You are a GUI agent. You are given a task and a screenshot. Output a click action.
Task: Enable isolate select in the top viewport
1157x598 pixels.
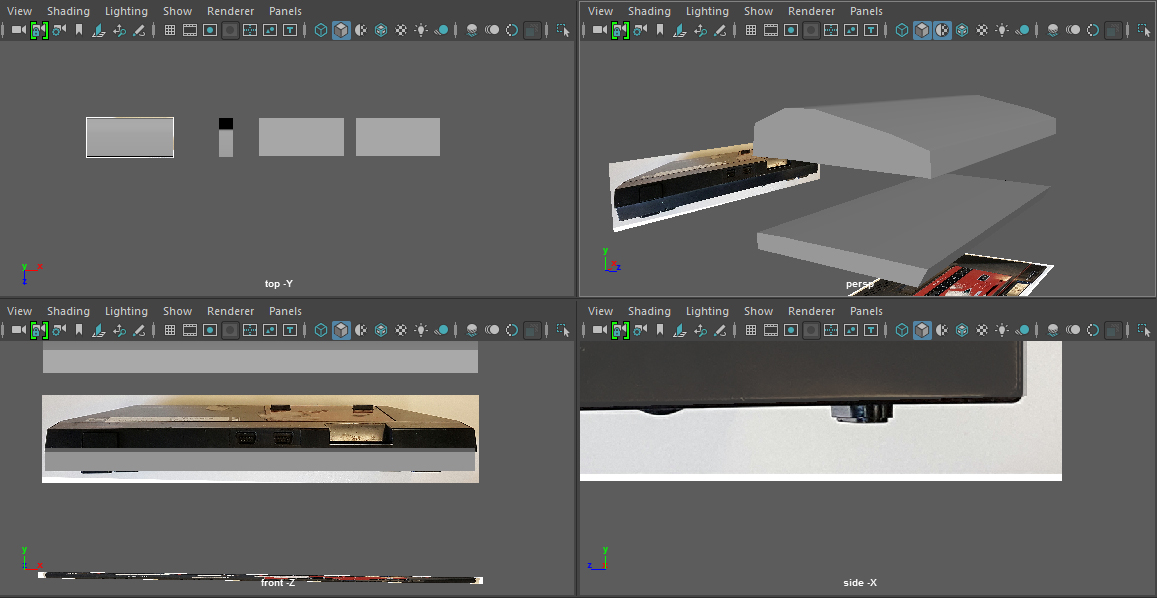(562, 30)
